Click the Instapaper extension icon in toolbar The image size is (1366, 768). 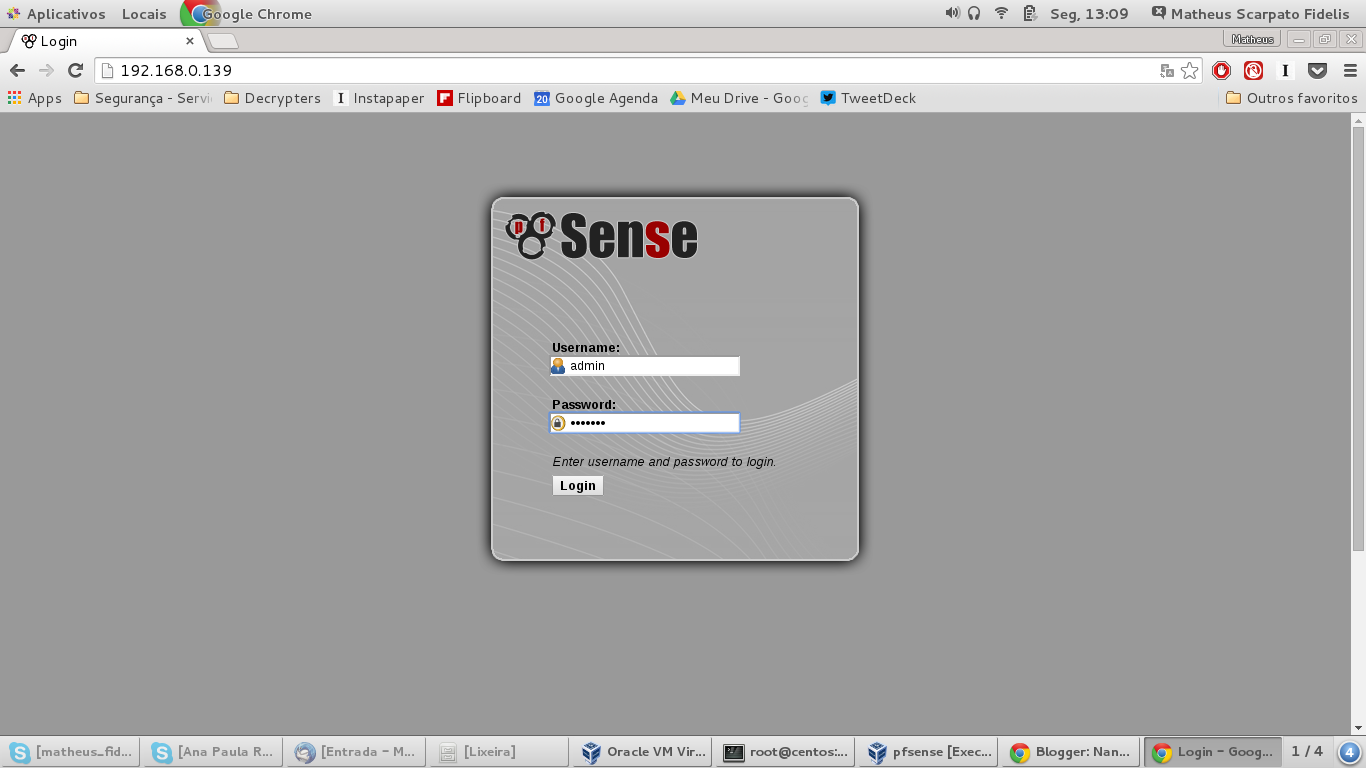coord(1286,70)
